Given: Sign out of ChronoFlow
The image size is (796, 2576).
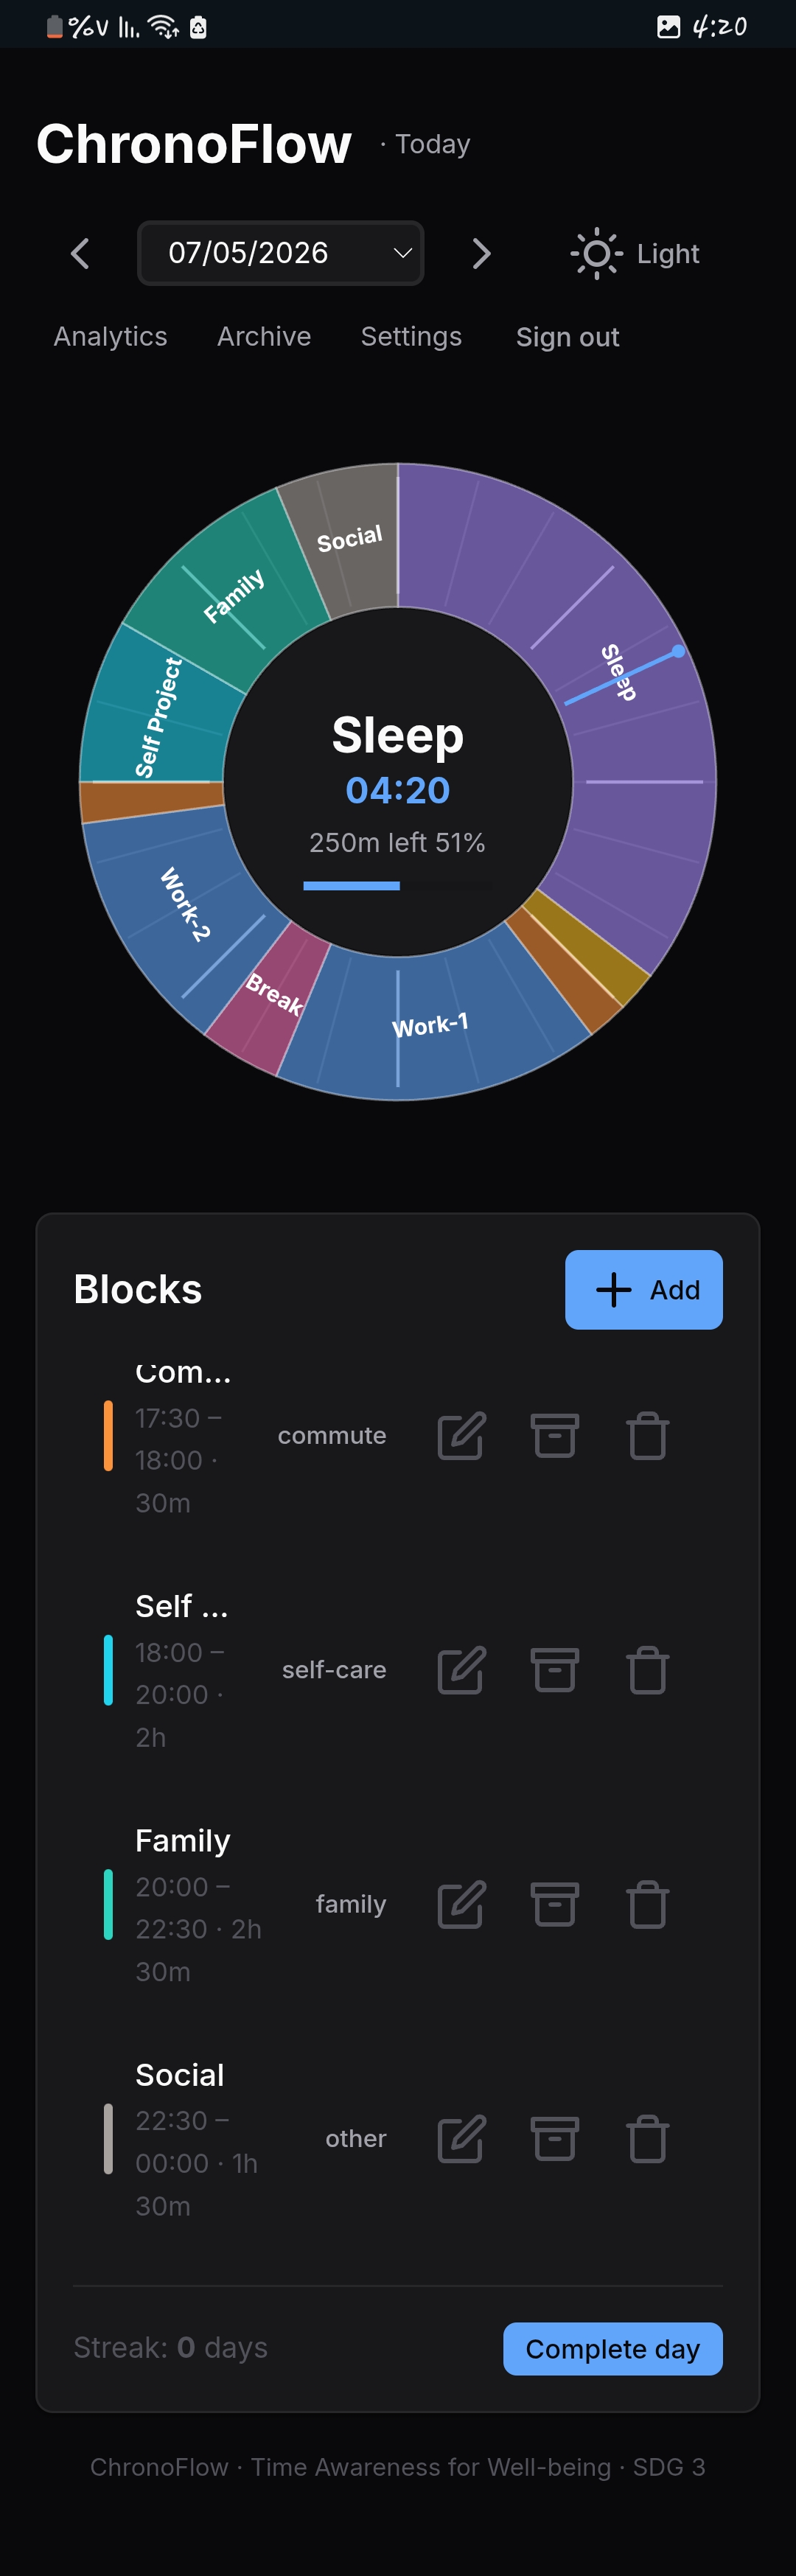Looking at the screenshot, I should click(567, 337).
